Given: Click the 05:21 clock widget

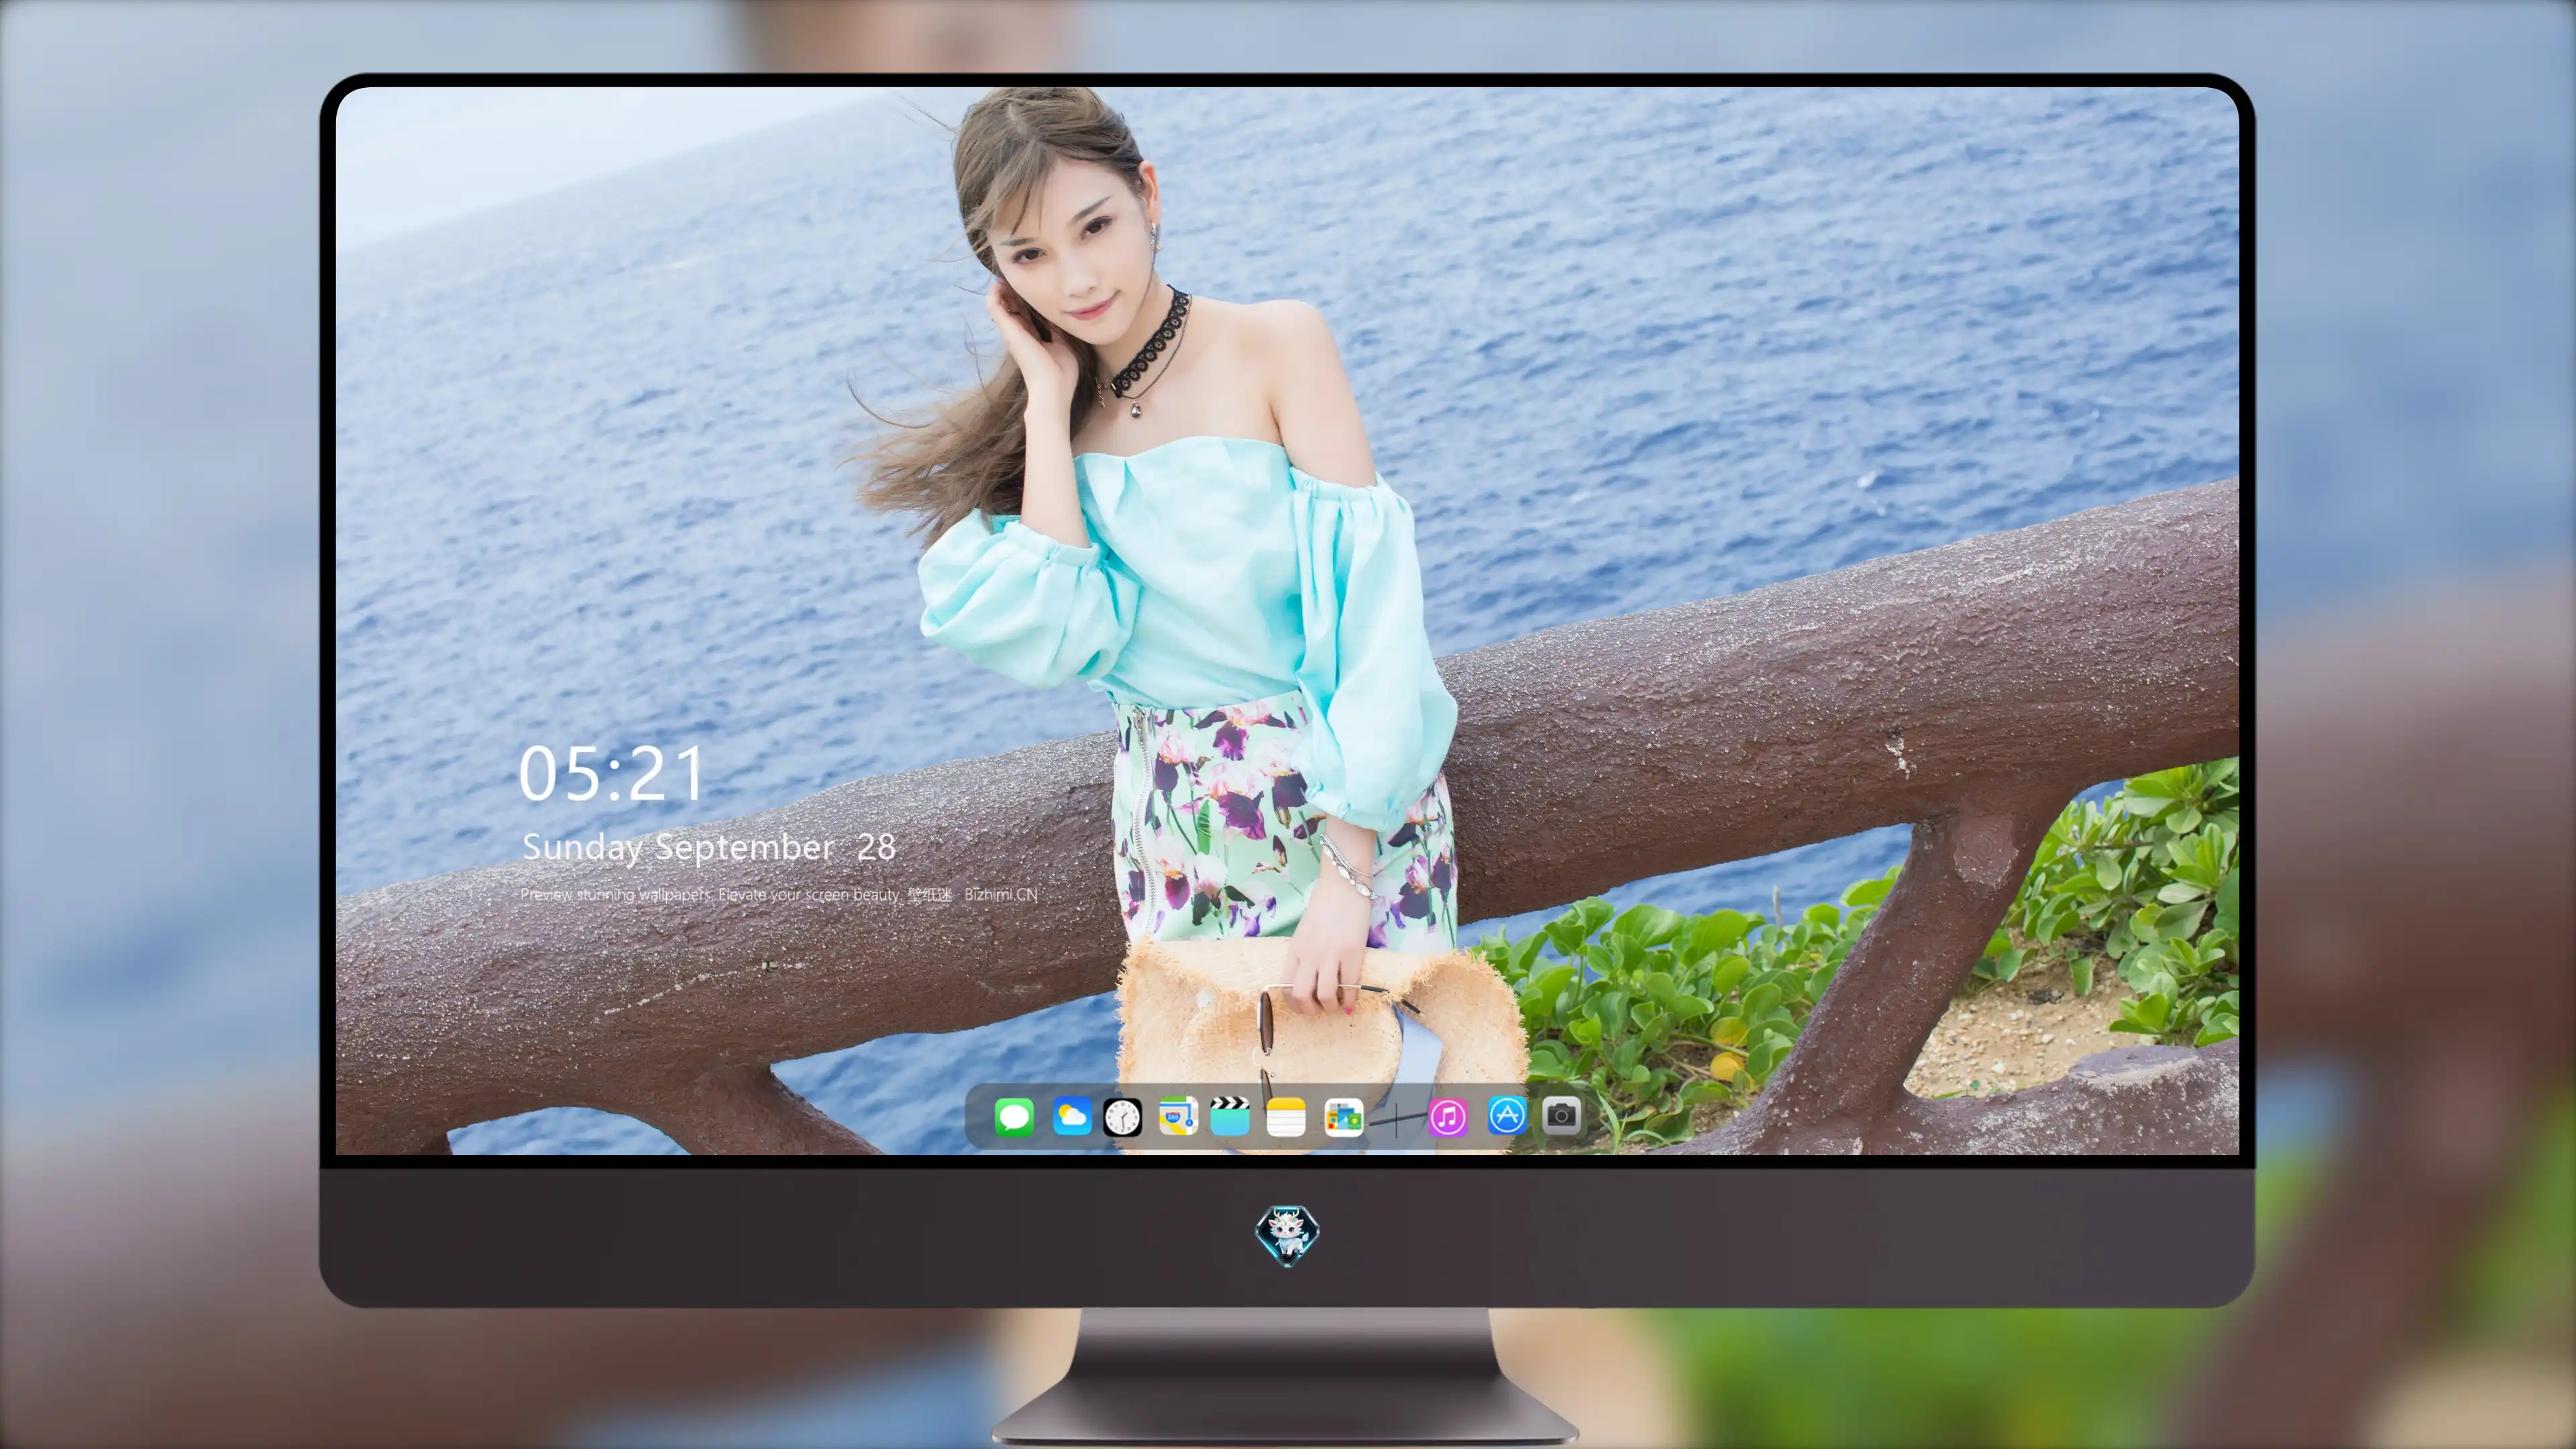Looking at the screenshot, I should [x=611, y=773].
